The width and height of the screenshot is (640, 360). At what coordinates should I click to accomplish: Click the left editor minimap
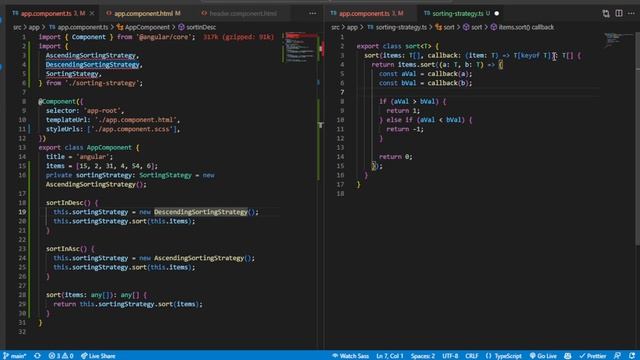point(301,47)
